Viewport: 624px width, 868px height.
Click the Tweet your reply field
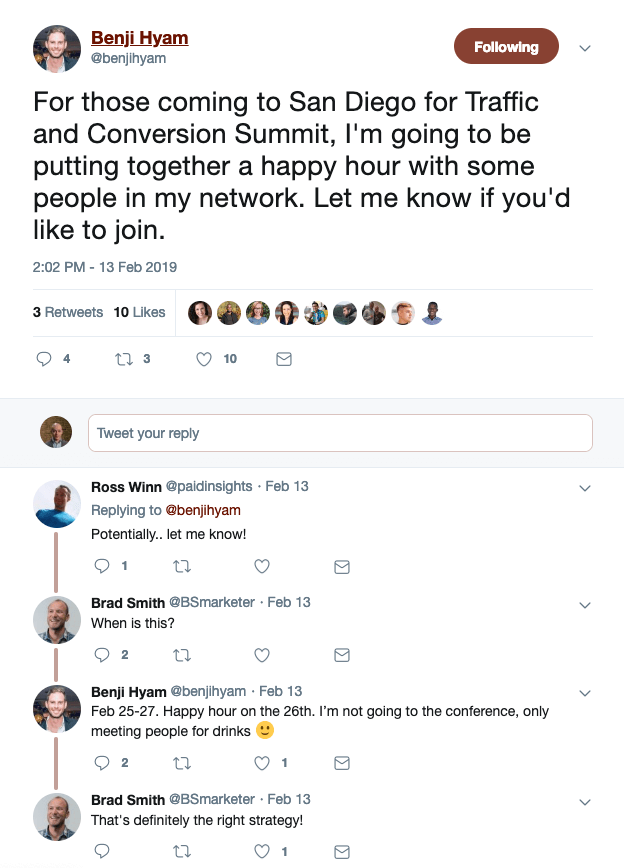point(340,433)
